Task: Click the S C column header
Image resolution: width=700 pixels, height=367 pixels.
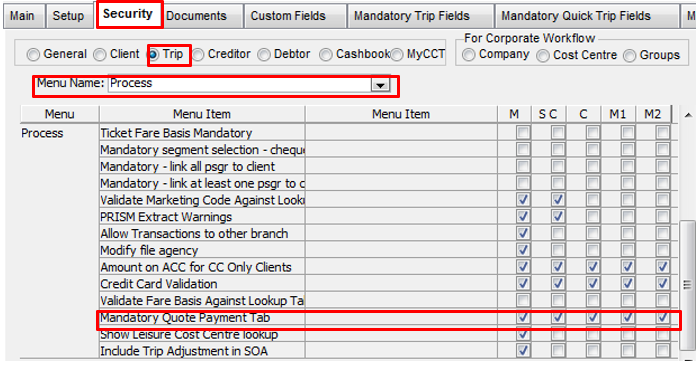Action: 548,114
